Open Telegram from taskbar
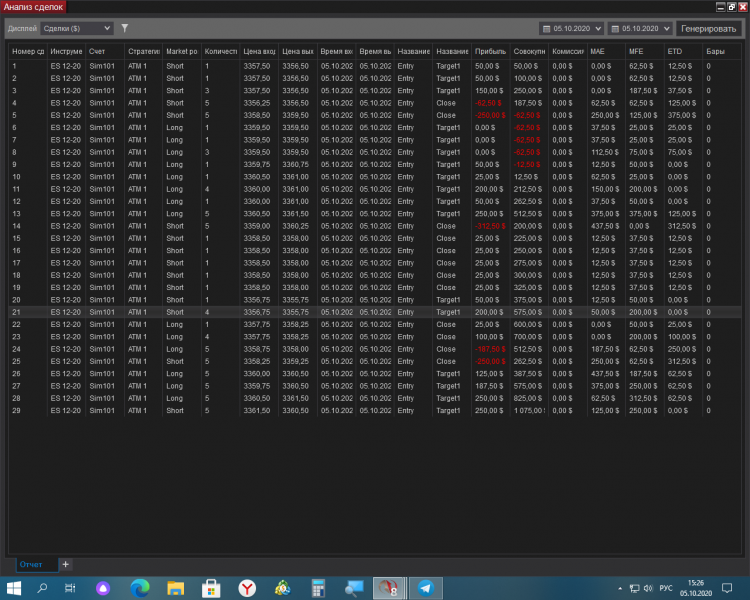The width and height of the screenshot is (750, 600). (x=425, y=588)
